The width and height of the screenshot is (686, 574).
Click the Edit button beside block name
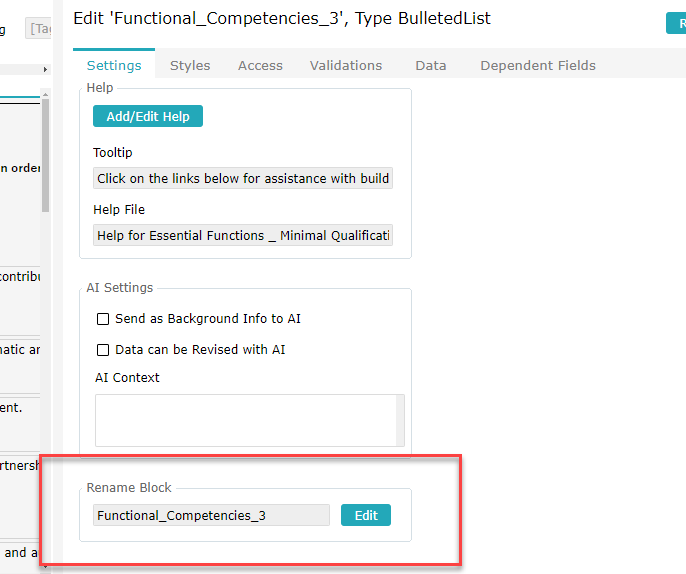(x=366, y=515)
